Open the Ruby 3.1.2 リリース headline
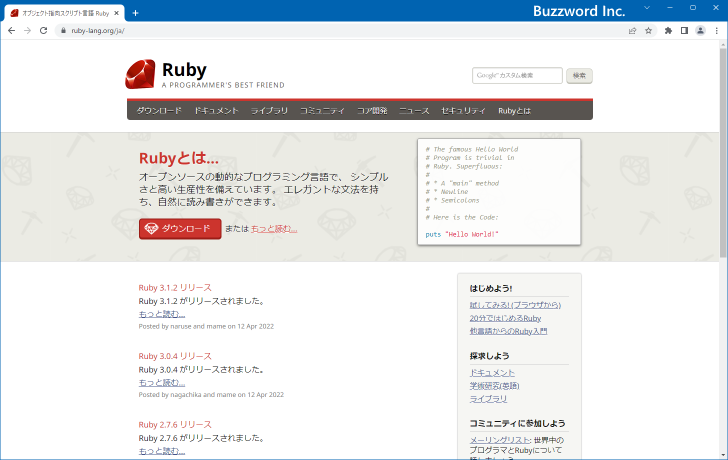 (x=175, y=288)
